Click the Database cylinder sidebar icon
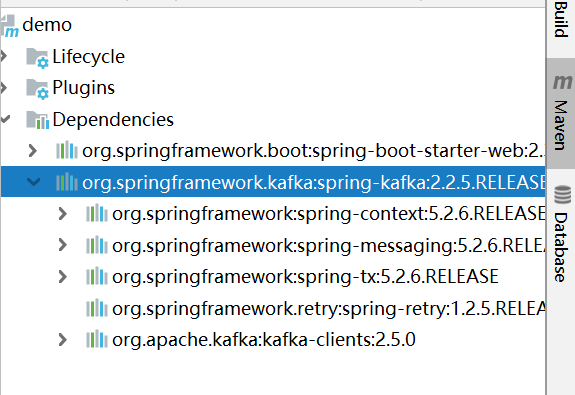The image size is (575, 395). pyautogui.click(x=562, y=195)
